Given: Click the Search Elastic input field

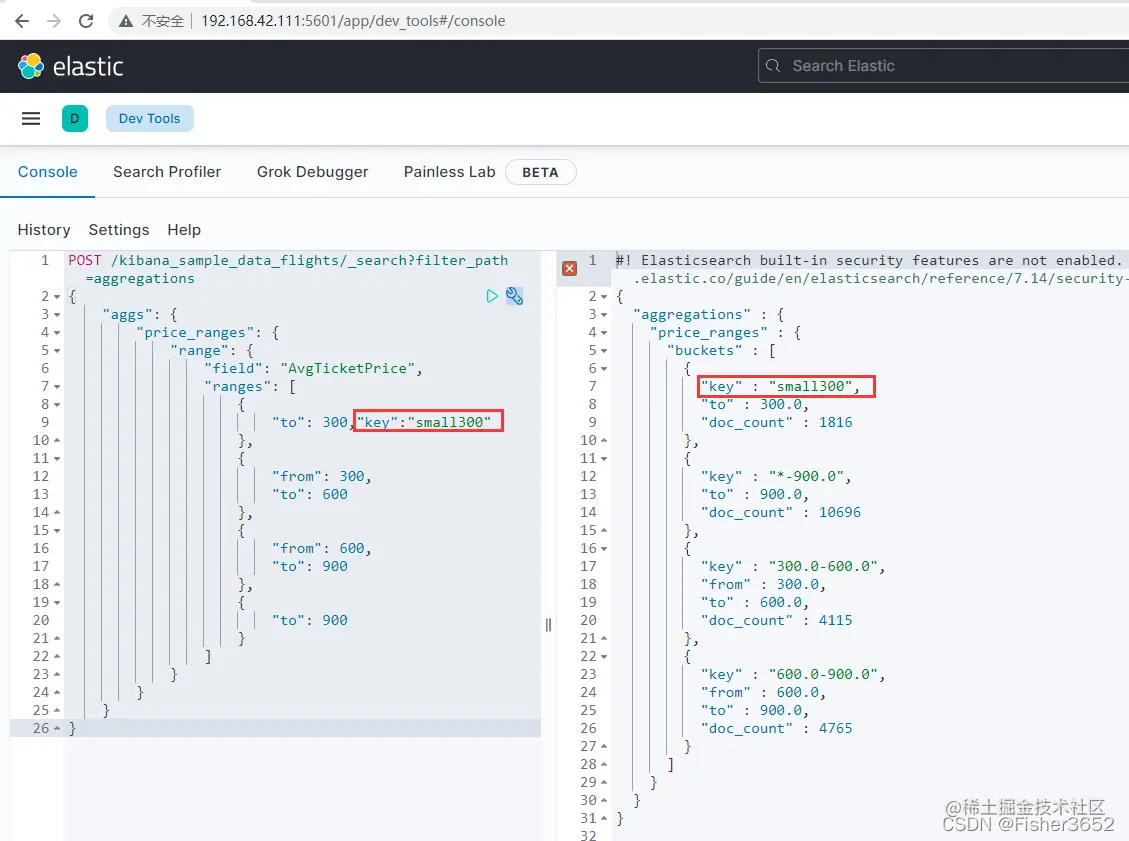Looking at the screenshot, I should [x=943, y=66].
